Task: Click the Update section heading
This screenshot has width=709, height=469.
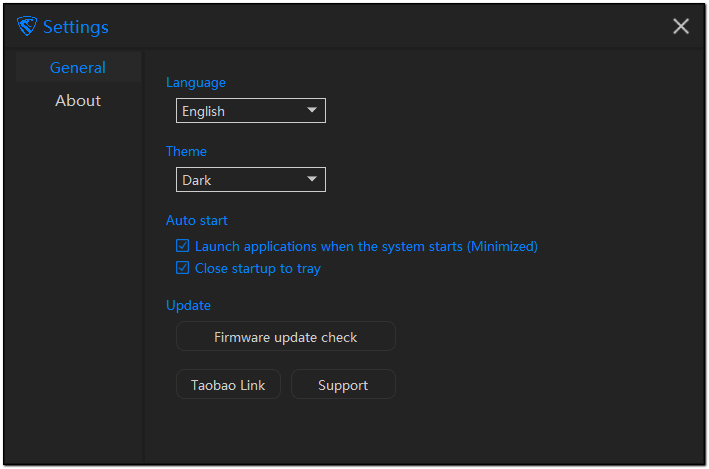Action: click(188, 305)
